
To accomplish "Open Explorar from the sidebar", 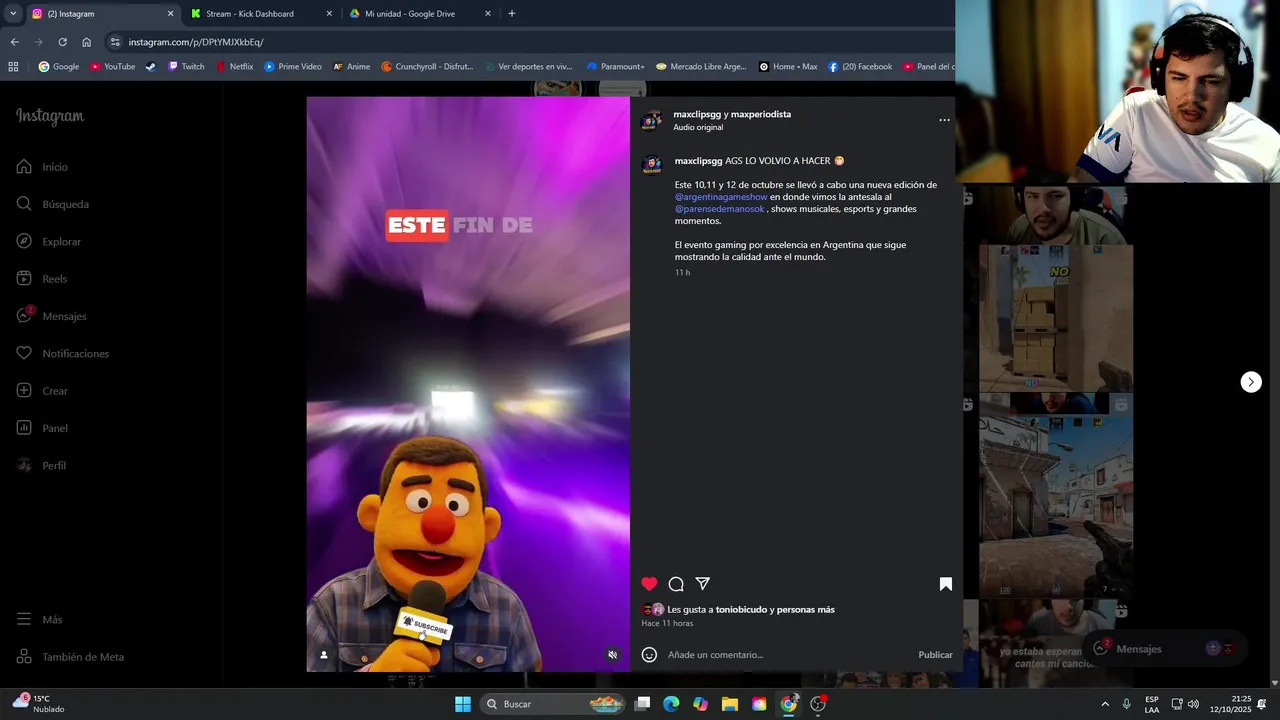I will [x=48, y=242].
